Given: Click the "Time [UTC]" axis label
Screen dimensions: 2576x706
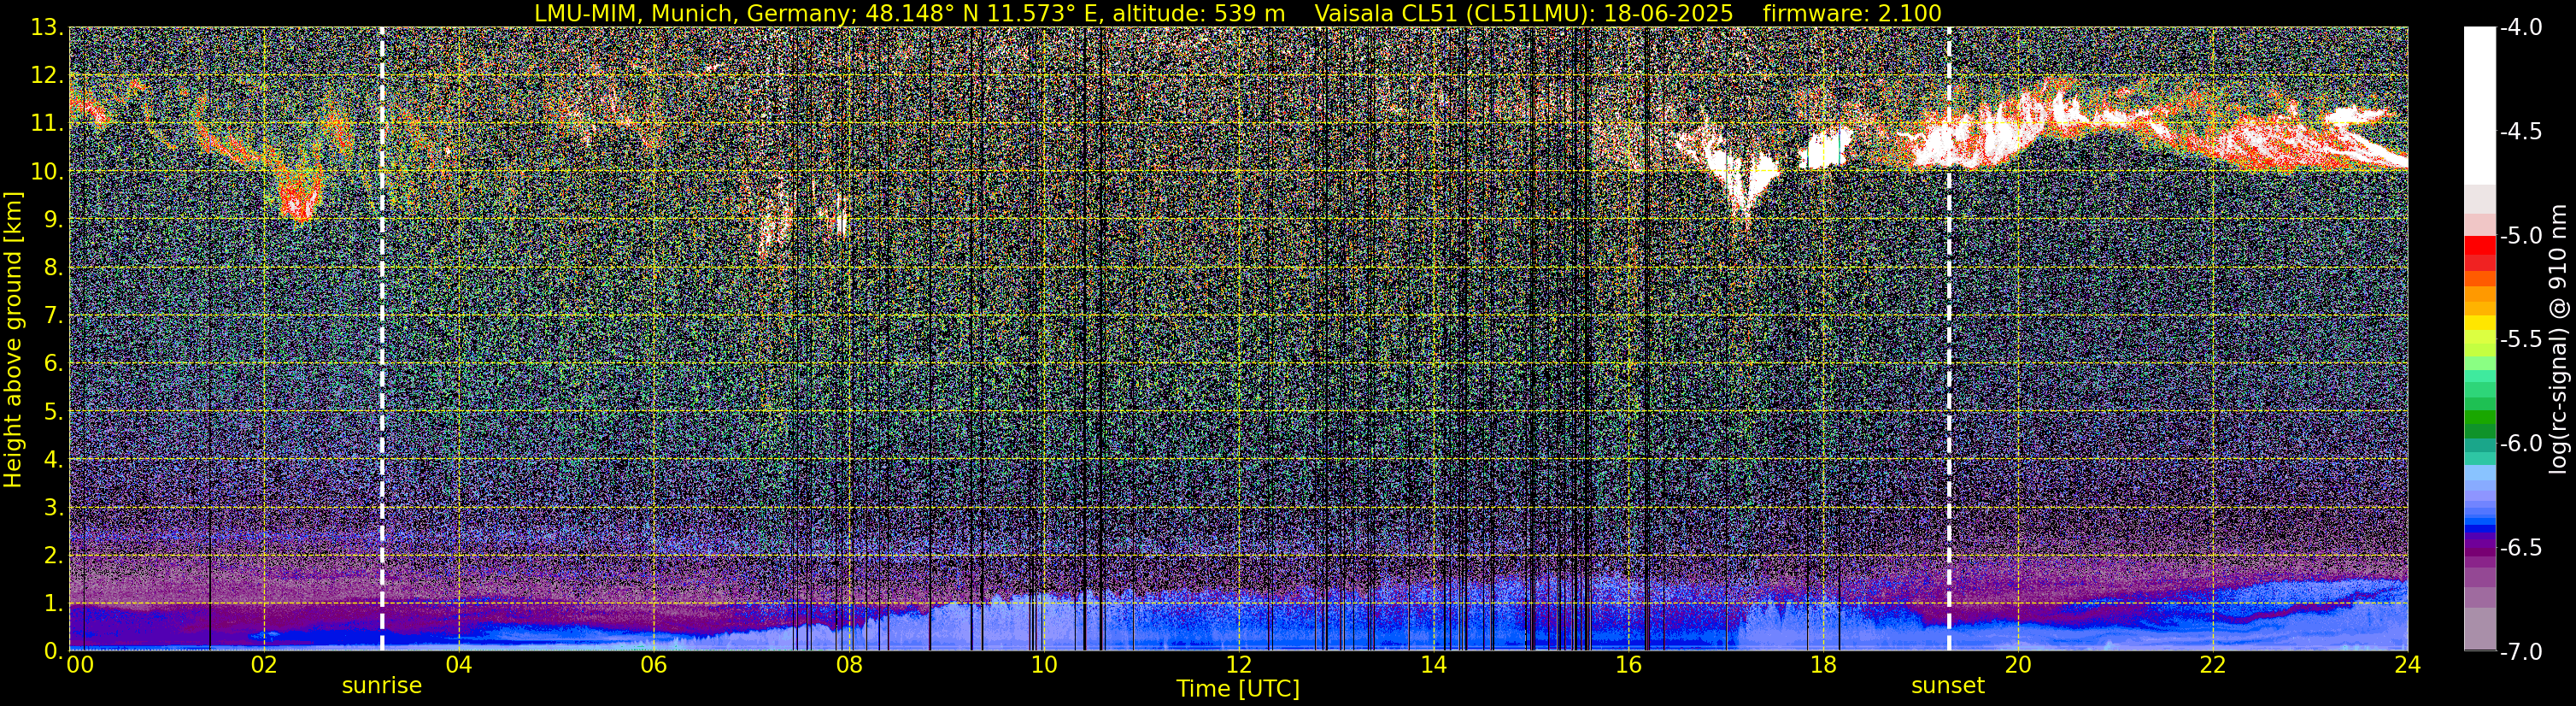Looking at the screenshot, I should (x=1238, y=688).
